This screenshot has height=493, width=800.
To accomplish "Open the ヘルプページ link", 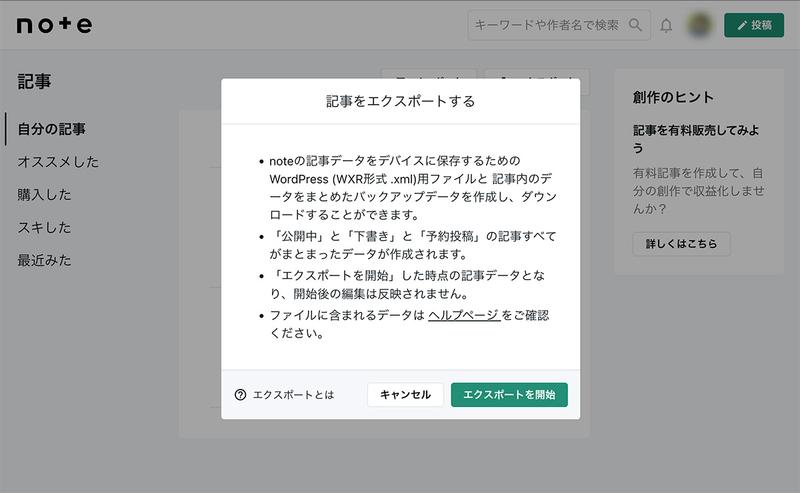I will pyautogui.click(x=464, y=315).
